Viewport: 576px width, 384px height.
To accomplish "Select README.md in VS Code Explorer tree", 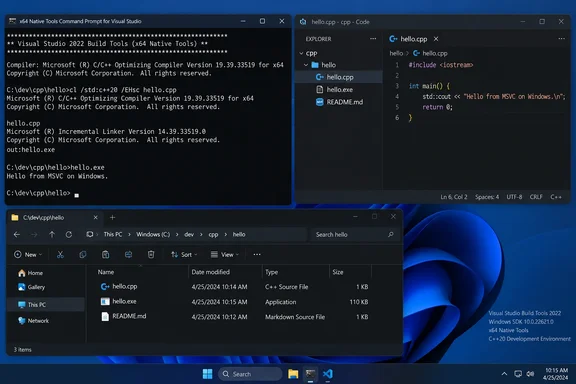I will (x=339, y=102).
